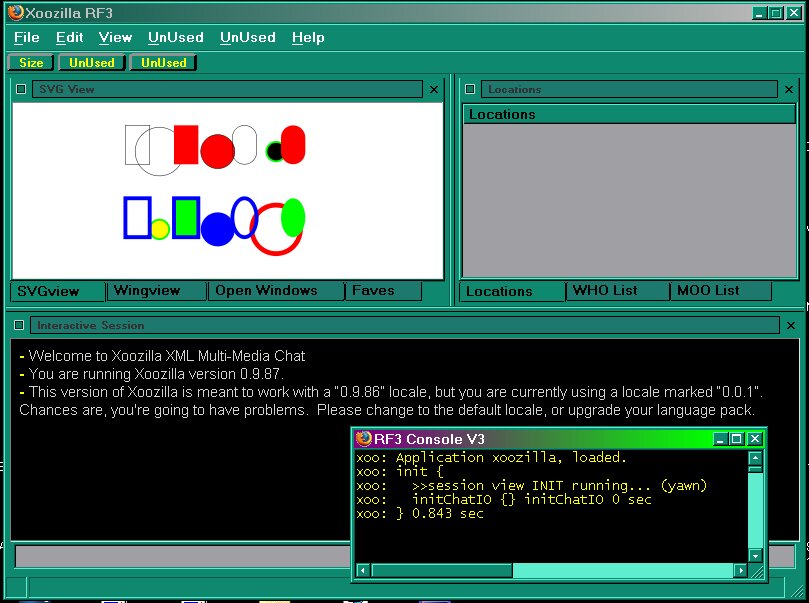This screenshot has height=603, width=809.
Task: Close the Locations panel
Action: click(x=789, y=90)
